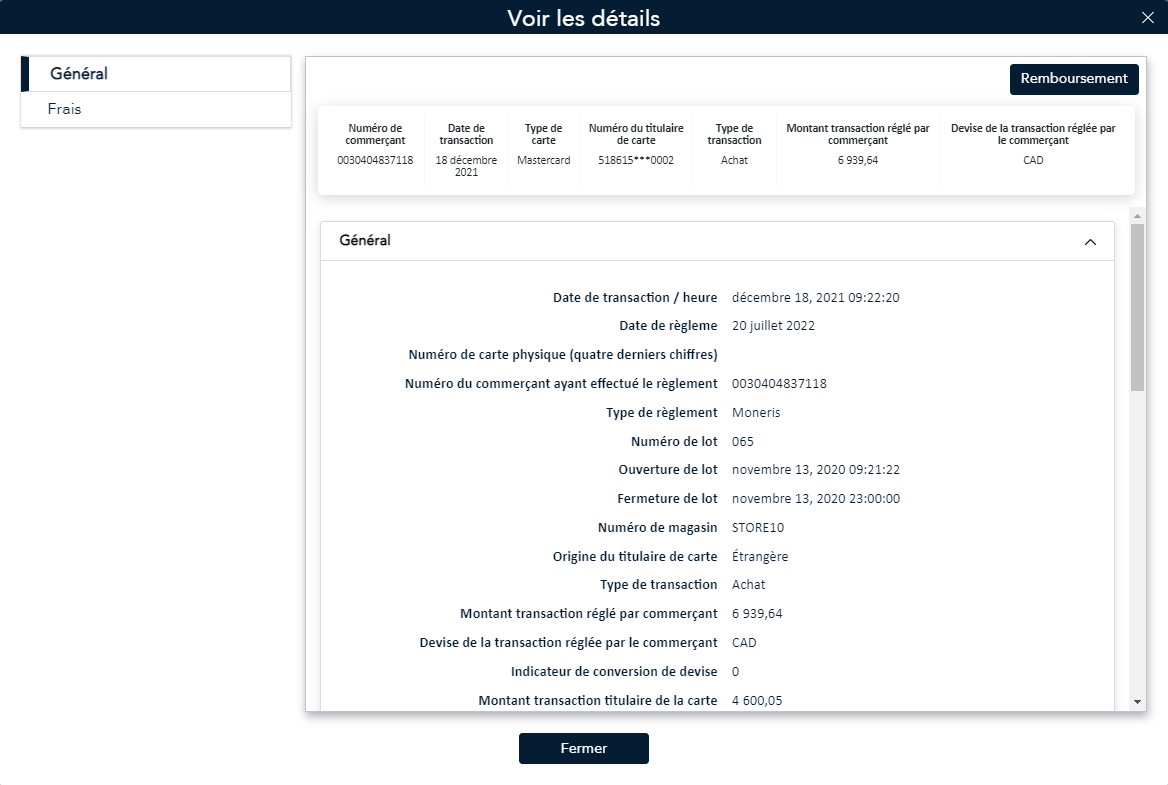Click summary amount 6 939,64
Screen dimensions: 1168x785
[857, 160]
